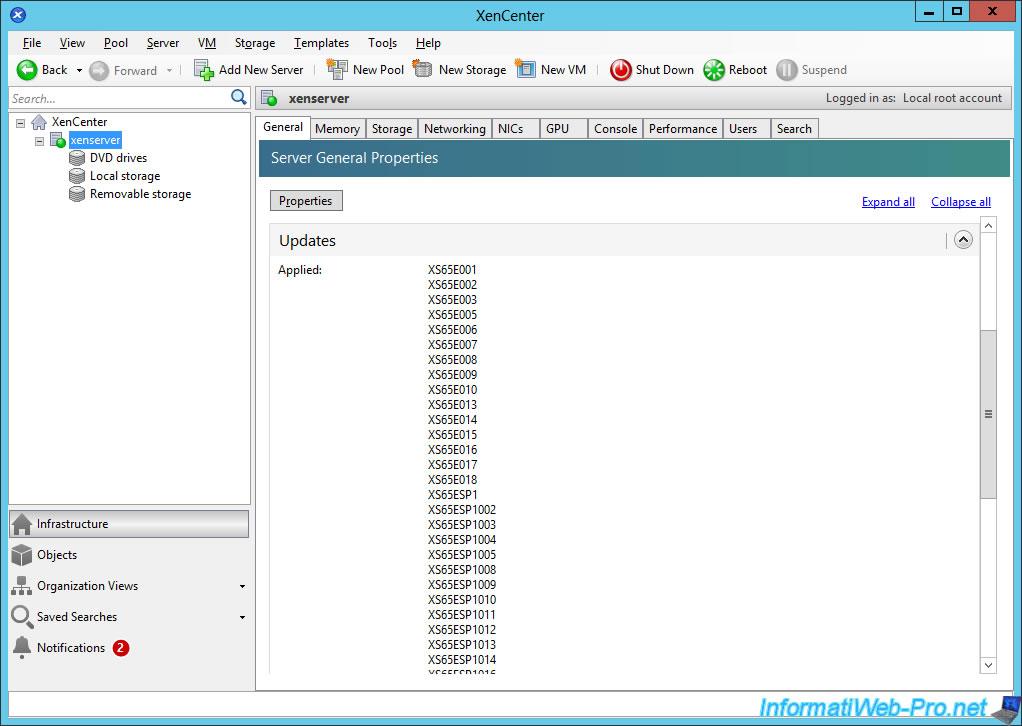Click the Add New Server label
1022x726 pixels.
click(261, 70)
